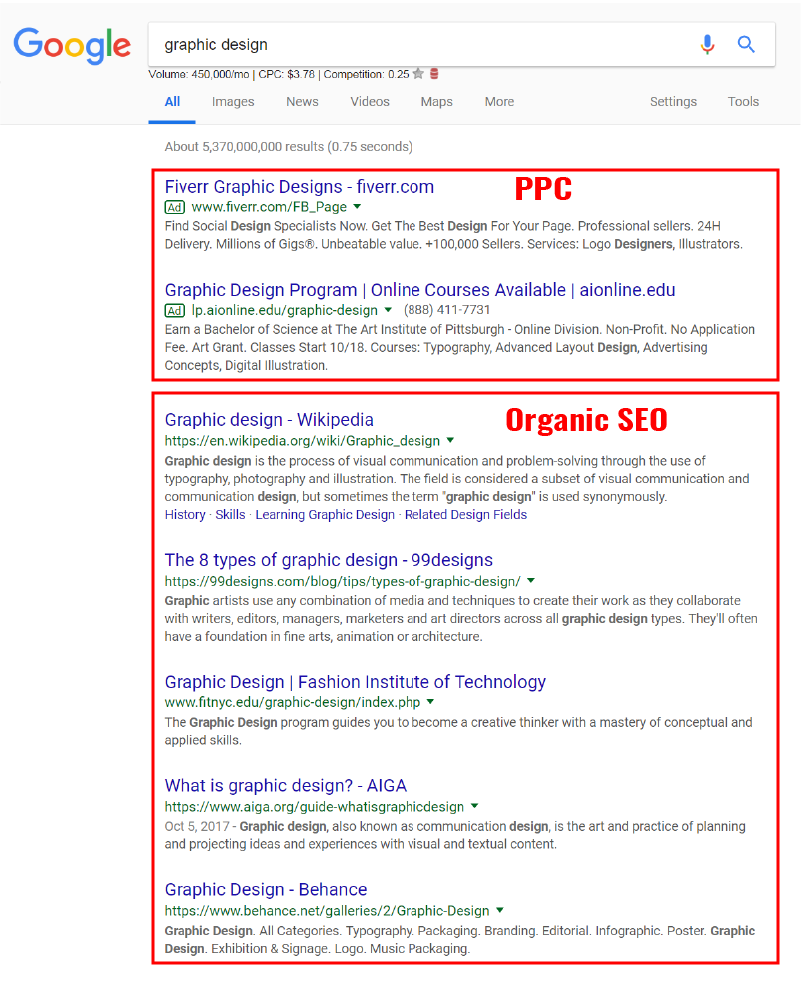Click the Ad badge on aionline.edu result
Viewport: 801px width, 983px height.
click(x=175, y=310)
